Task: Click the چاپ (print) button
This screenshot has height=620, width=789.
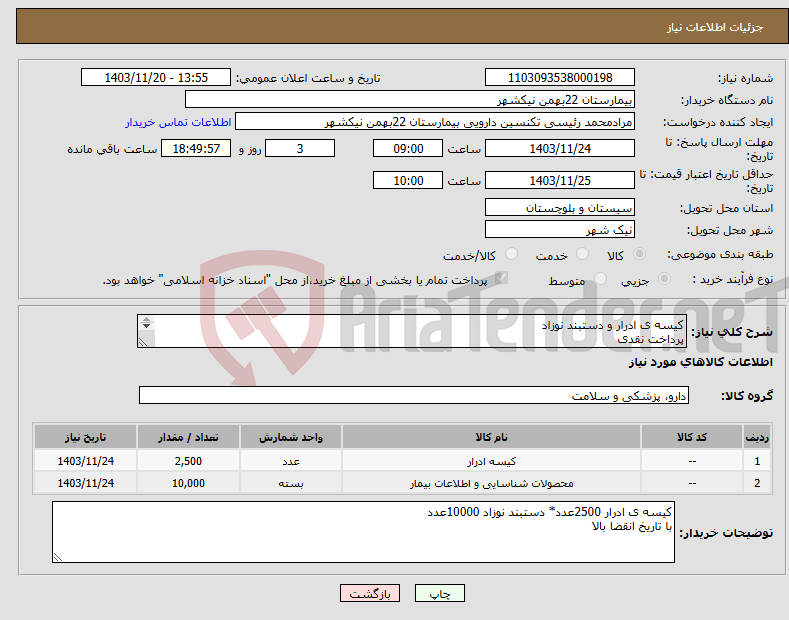Action: (439, 594)
